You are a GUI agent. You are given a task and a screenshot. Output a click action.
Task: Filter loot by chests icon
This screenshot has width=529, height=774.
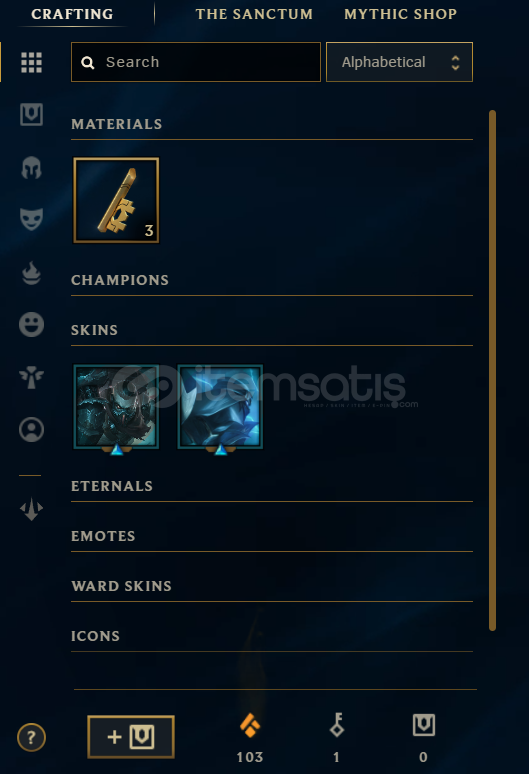tap(31, 115)
